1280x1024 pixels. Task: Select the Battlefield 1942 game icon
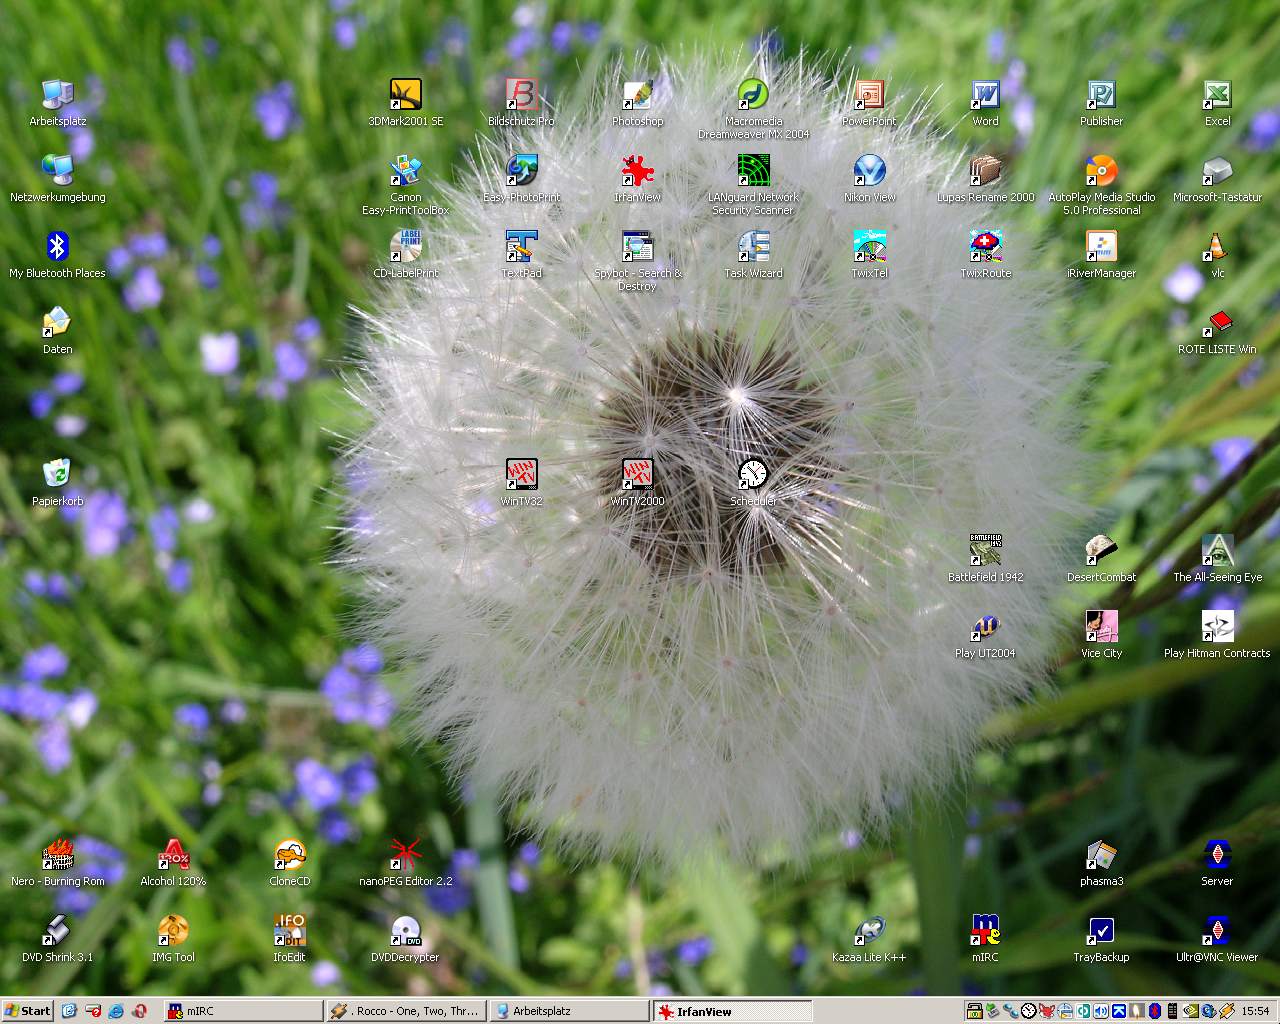click(985, 552)
